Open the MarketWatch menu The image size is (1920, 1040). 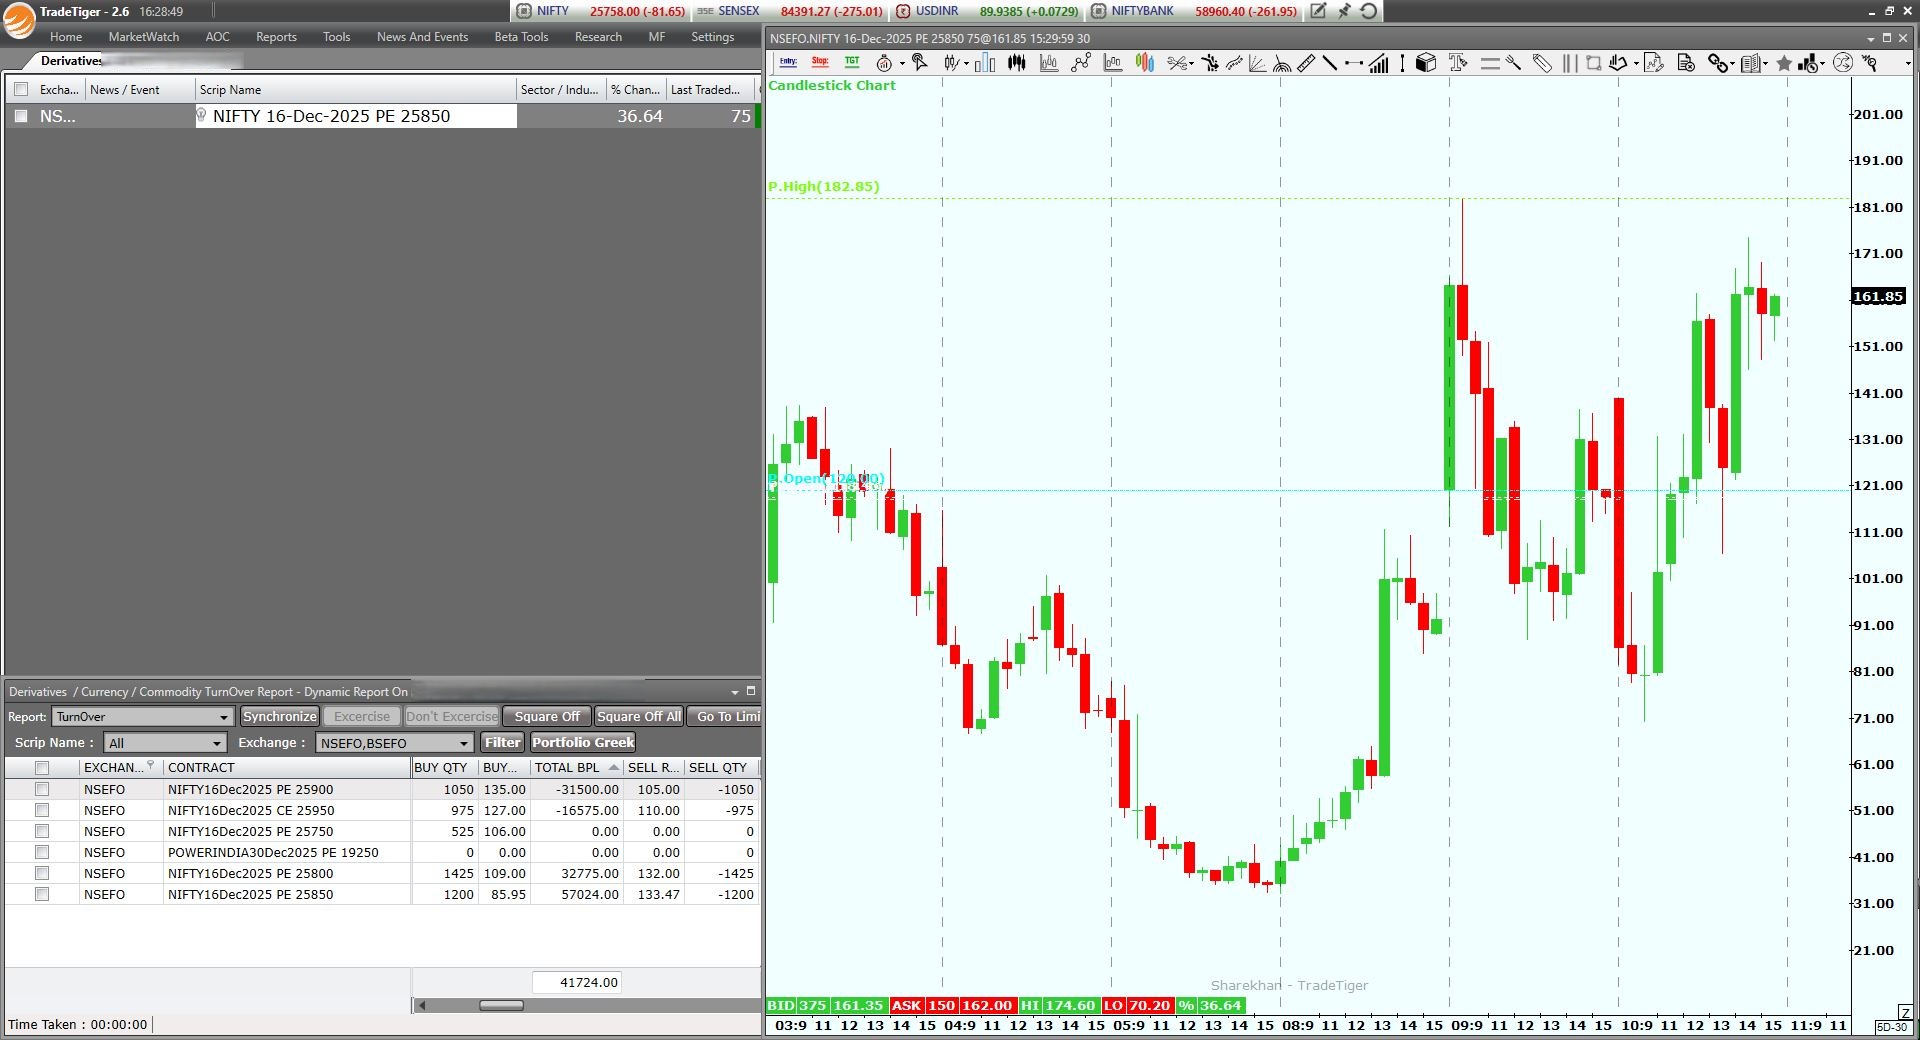(143, 37)
